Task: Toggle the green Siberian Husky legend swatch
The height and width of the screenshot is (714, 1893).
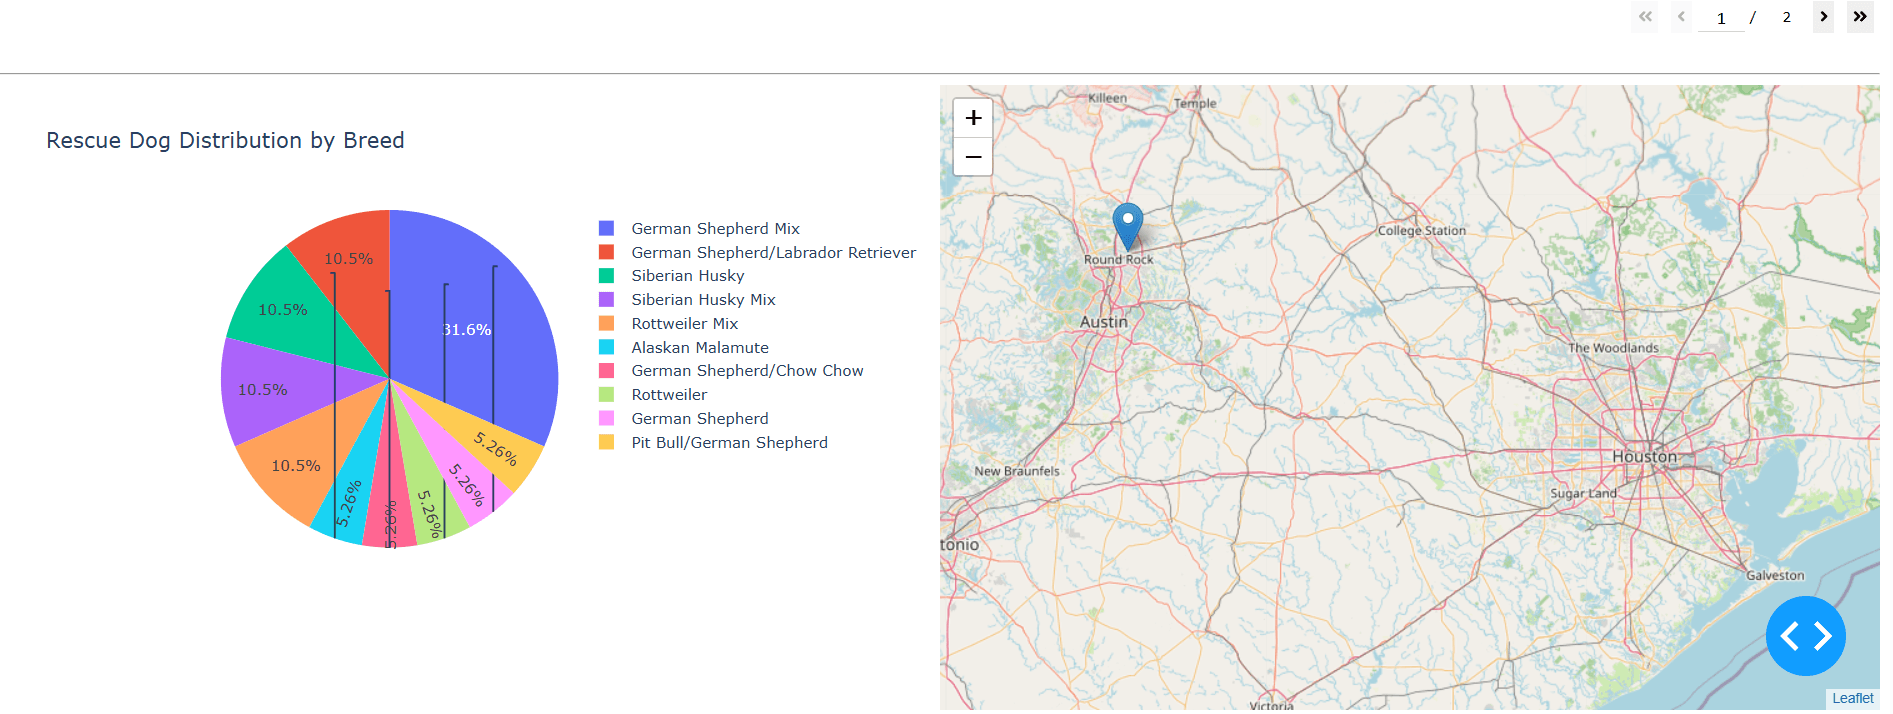Action: pos(606,276)
